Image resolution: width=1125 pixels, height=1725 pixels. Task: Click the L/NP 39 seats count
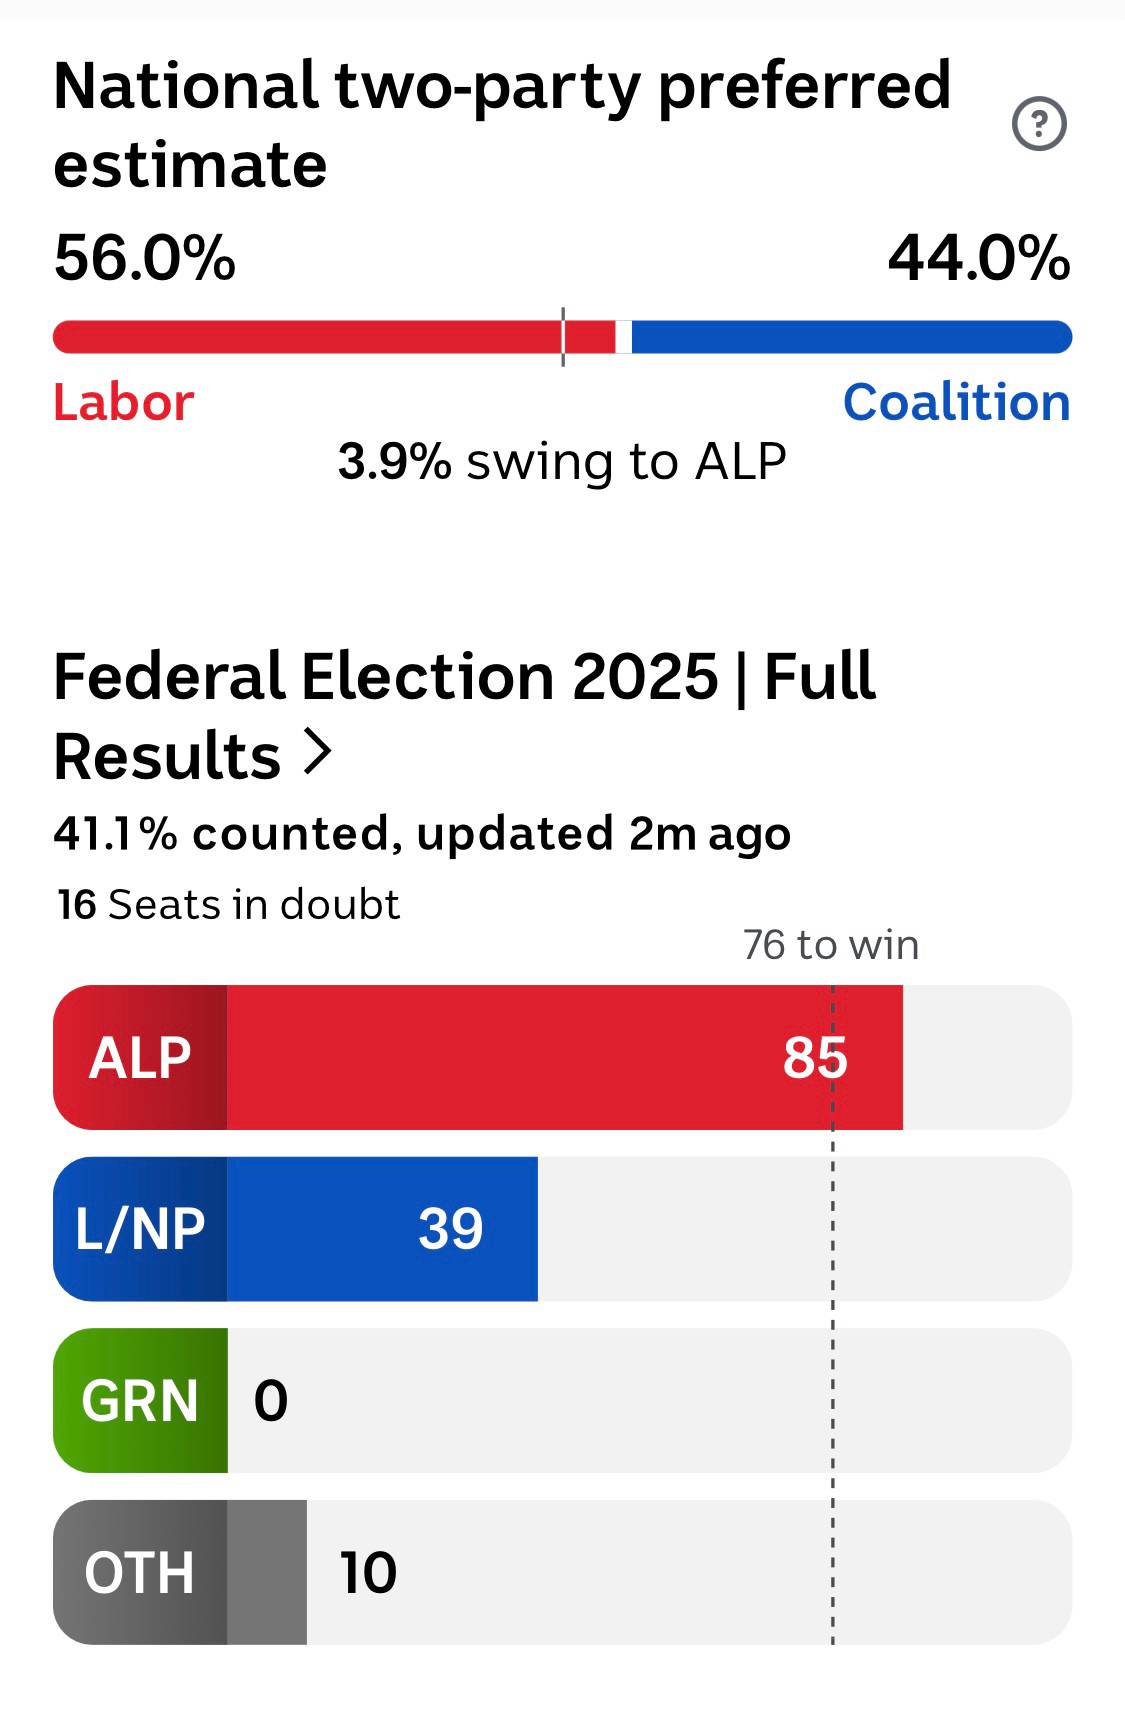pyautogui.click(x=450, y=1229)
